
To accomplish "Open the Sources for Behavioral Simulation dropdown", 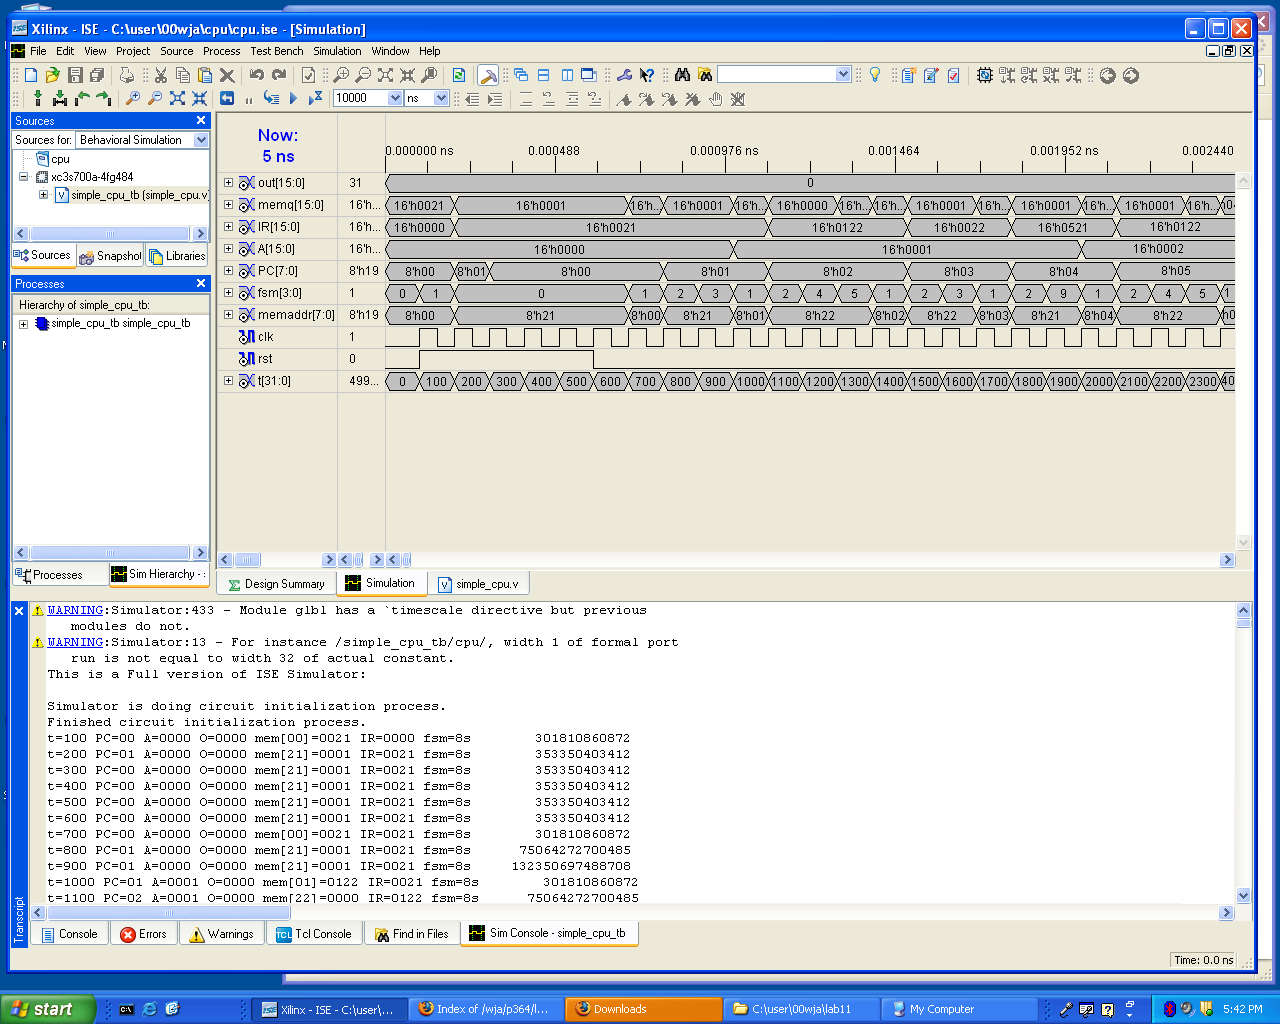I will [x=201, y=140].
